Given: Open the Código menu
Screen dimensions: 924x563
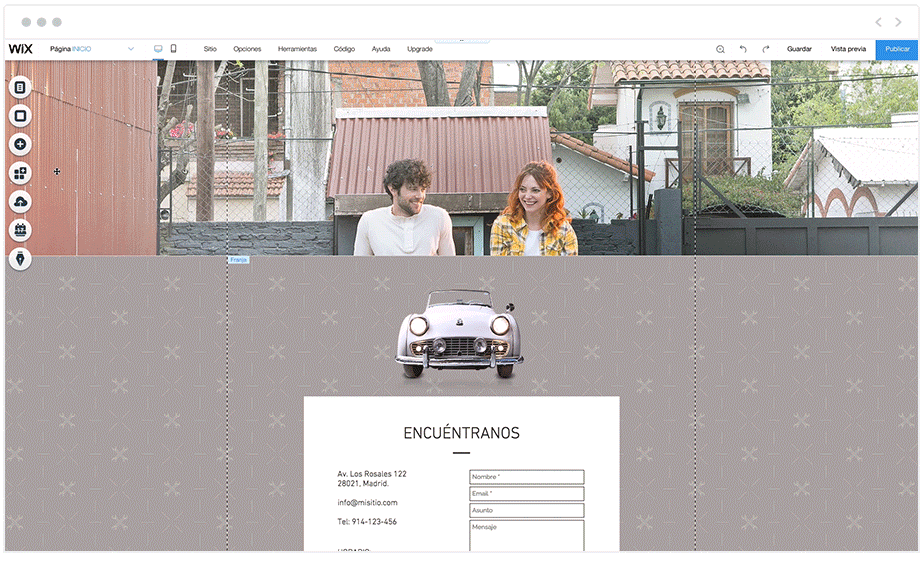Looking at the screenshot, I should 344,49.
